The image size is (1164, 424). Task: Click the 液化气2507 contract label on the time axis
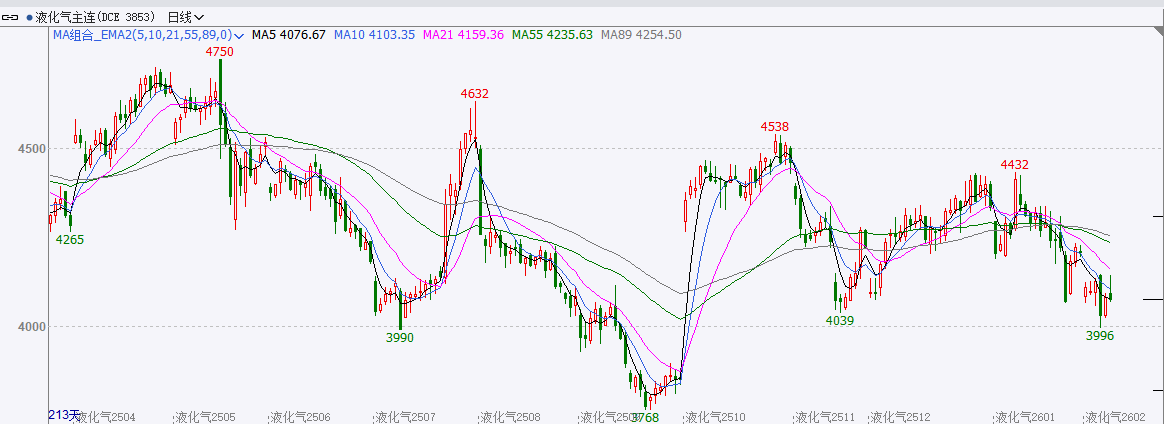coord(404,417)
